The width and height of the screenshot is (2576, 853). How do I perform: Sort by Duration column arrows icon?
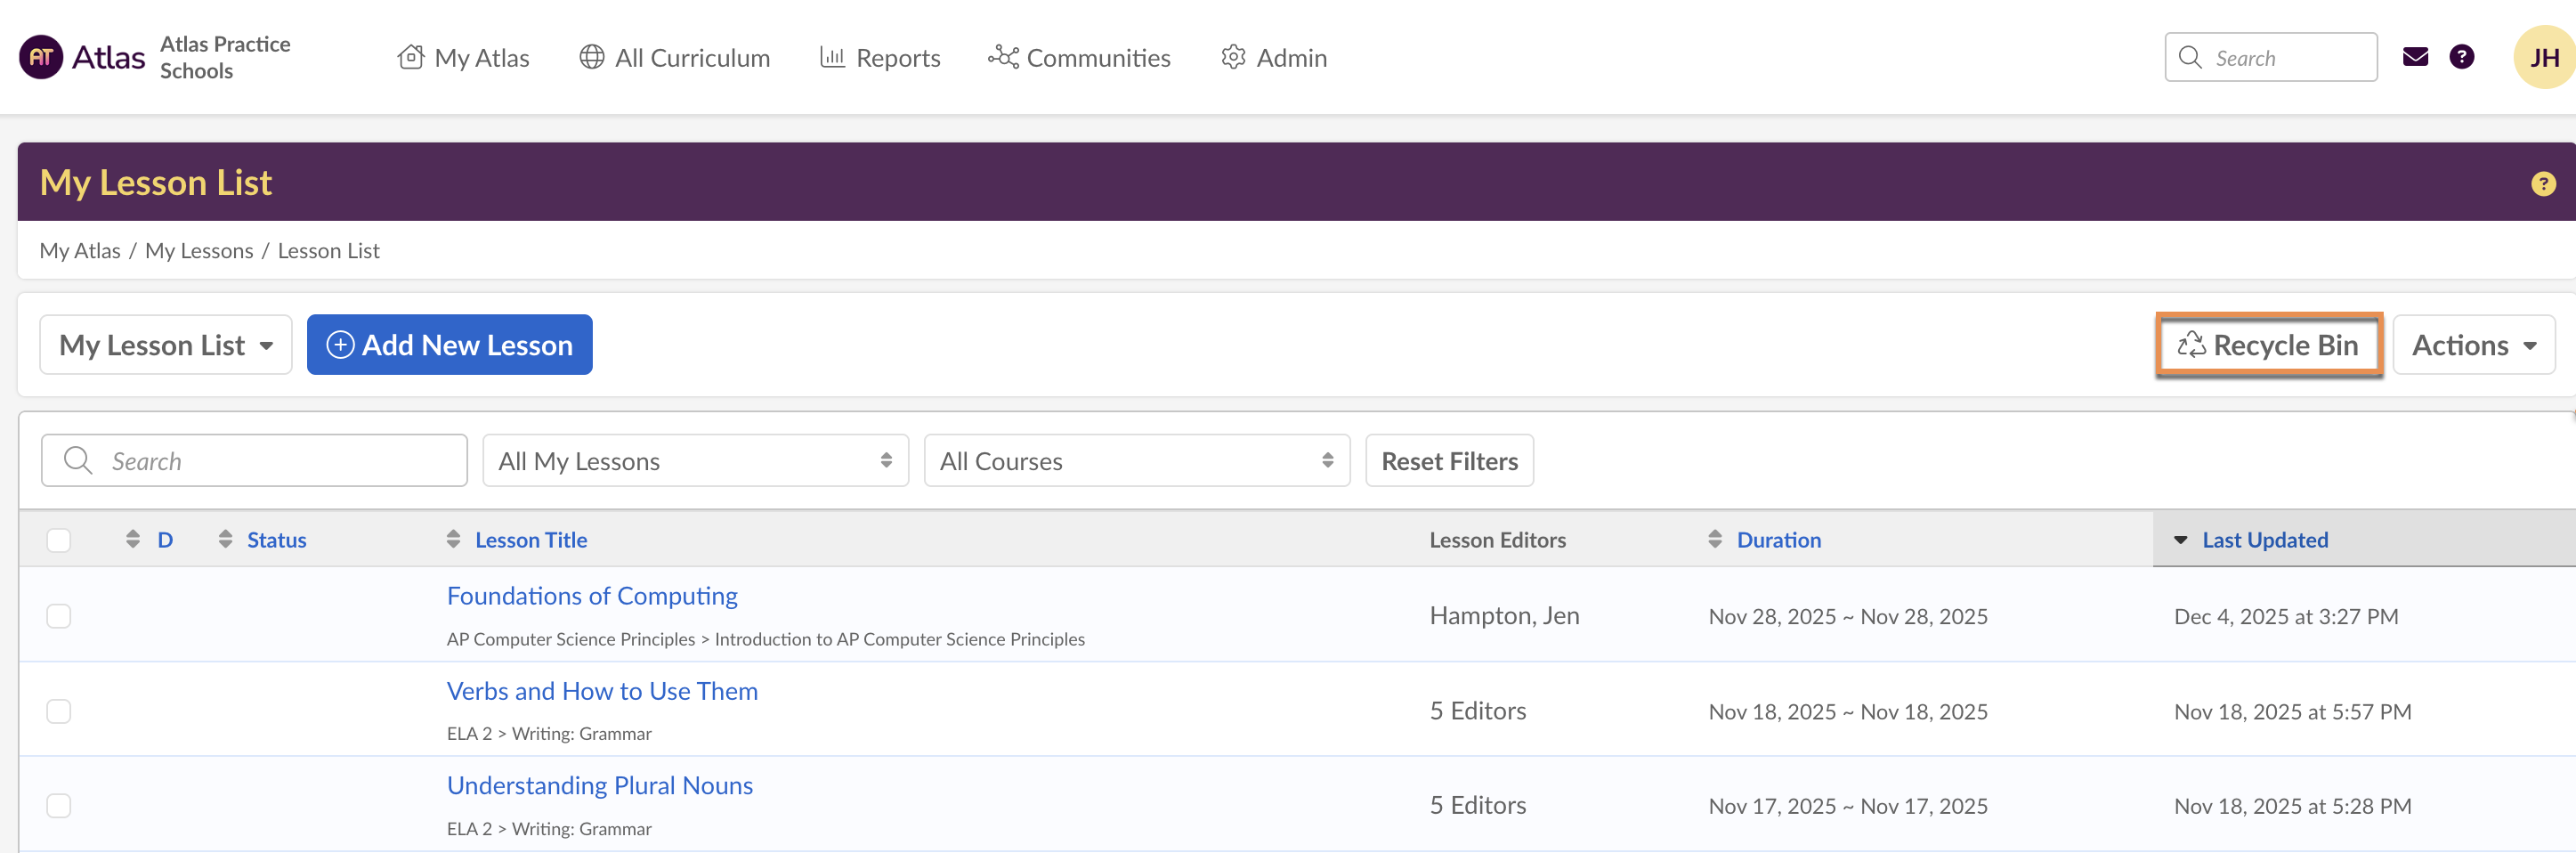coord(1715,540)
